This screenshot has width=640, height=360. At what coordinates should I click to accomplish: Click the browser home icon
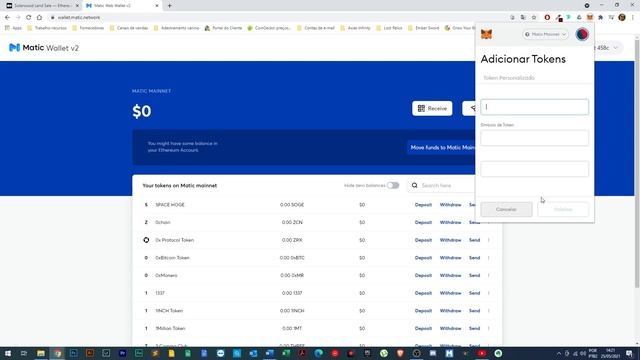[x=39, y=18]
